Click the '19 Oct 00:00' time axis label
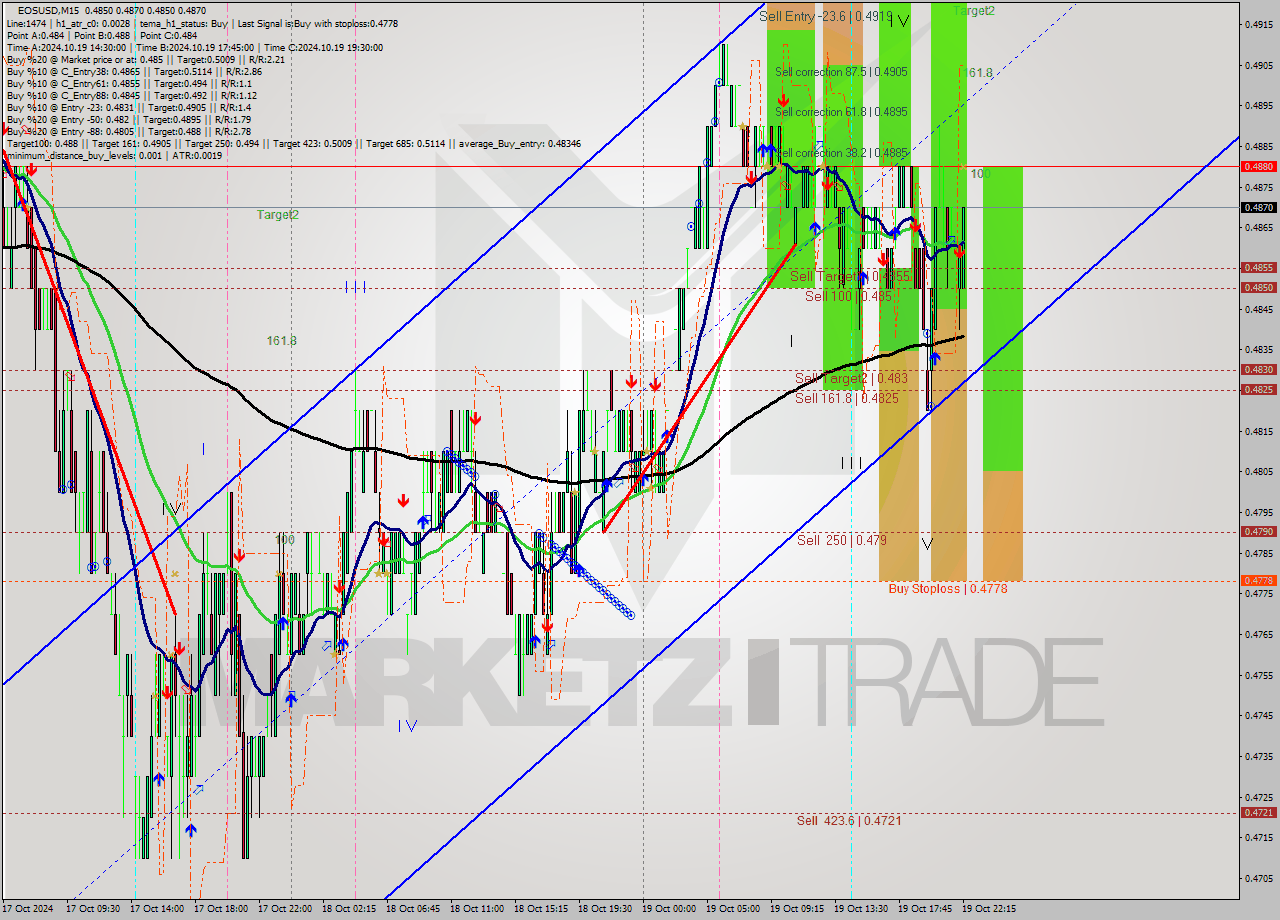Viewport: 1280px width, 920px height. pos(669,909)
